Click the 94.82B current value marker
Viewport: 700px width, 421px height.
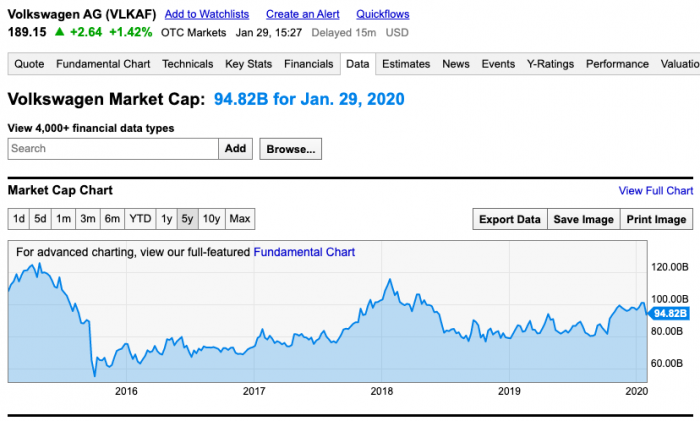[x=669, y=313]
